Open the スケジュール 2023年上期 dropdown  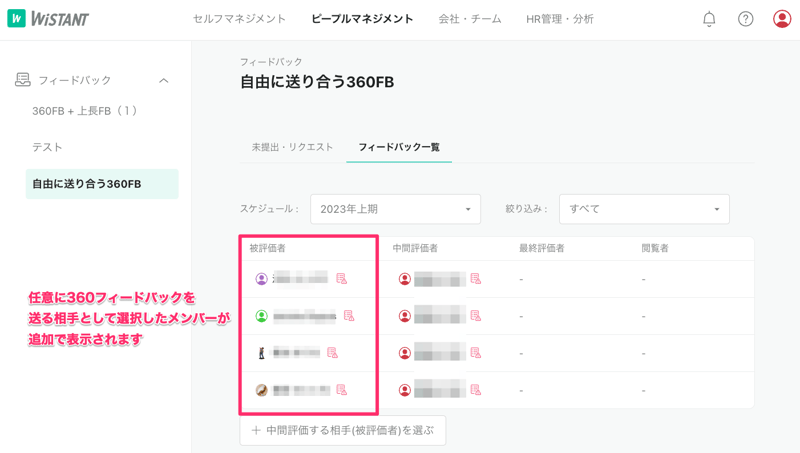pos(395,209)
